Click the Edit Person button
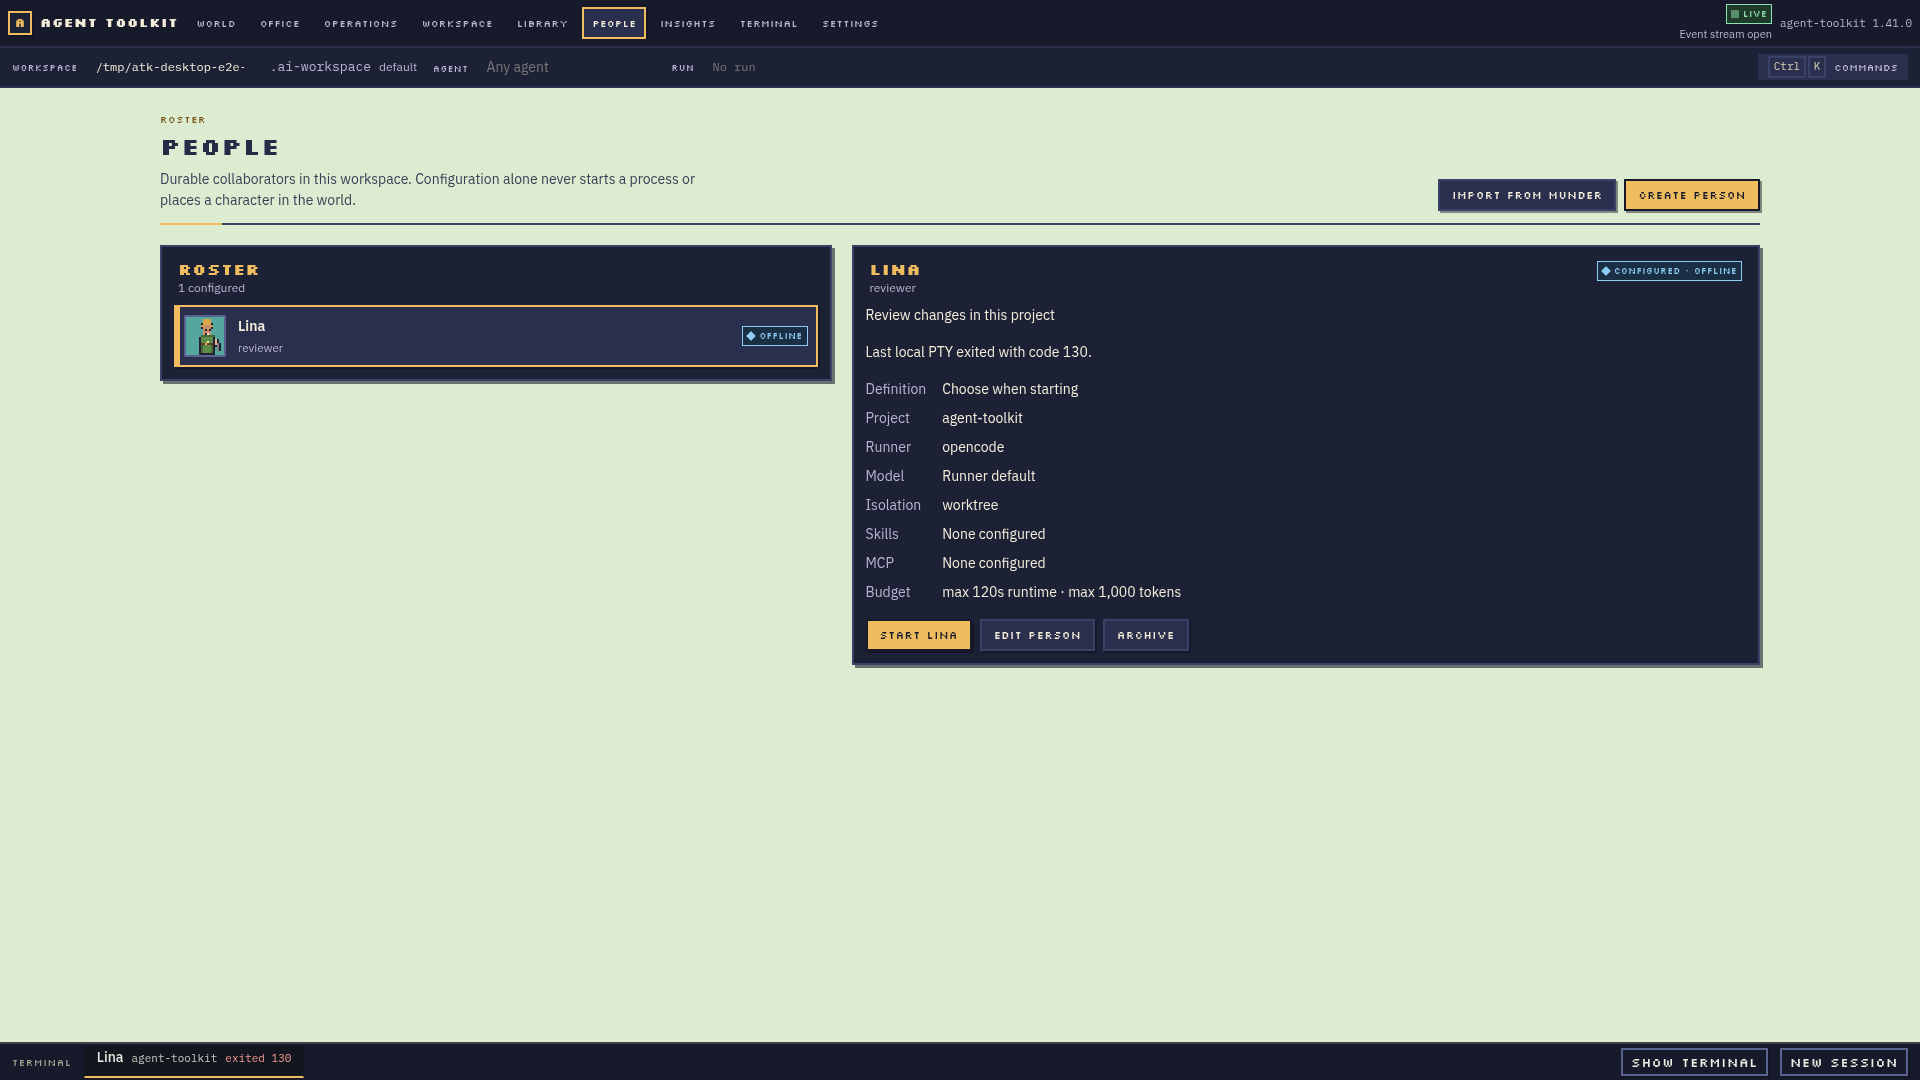Viewport: 1920px width, 1080px height. (1037, 635)
